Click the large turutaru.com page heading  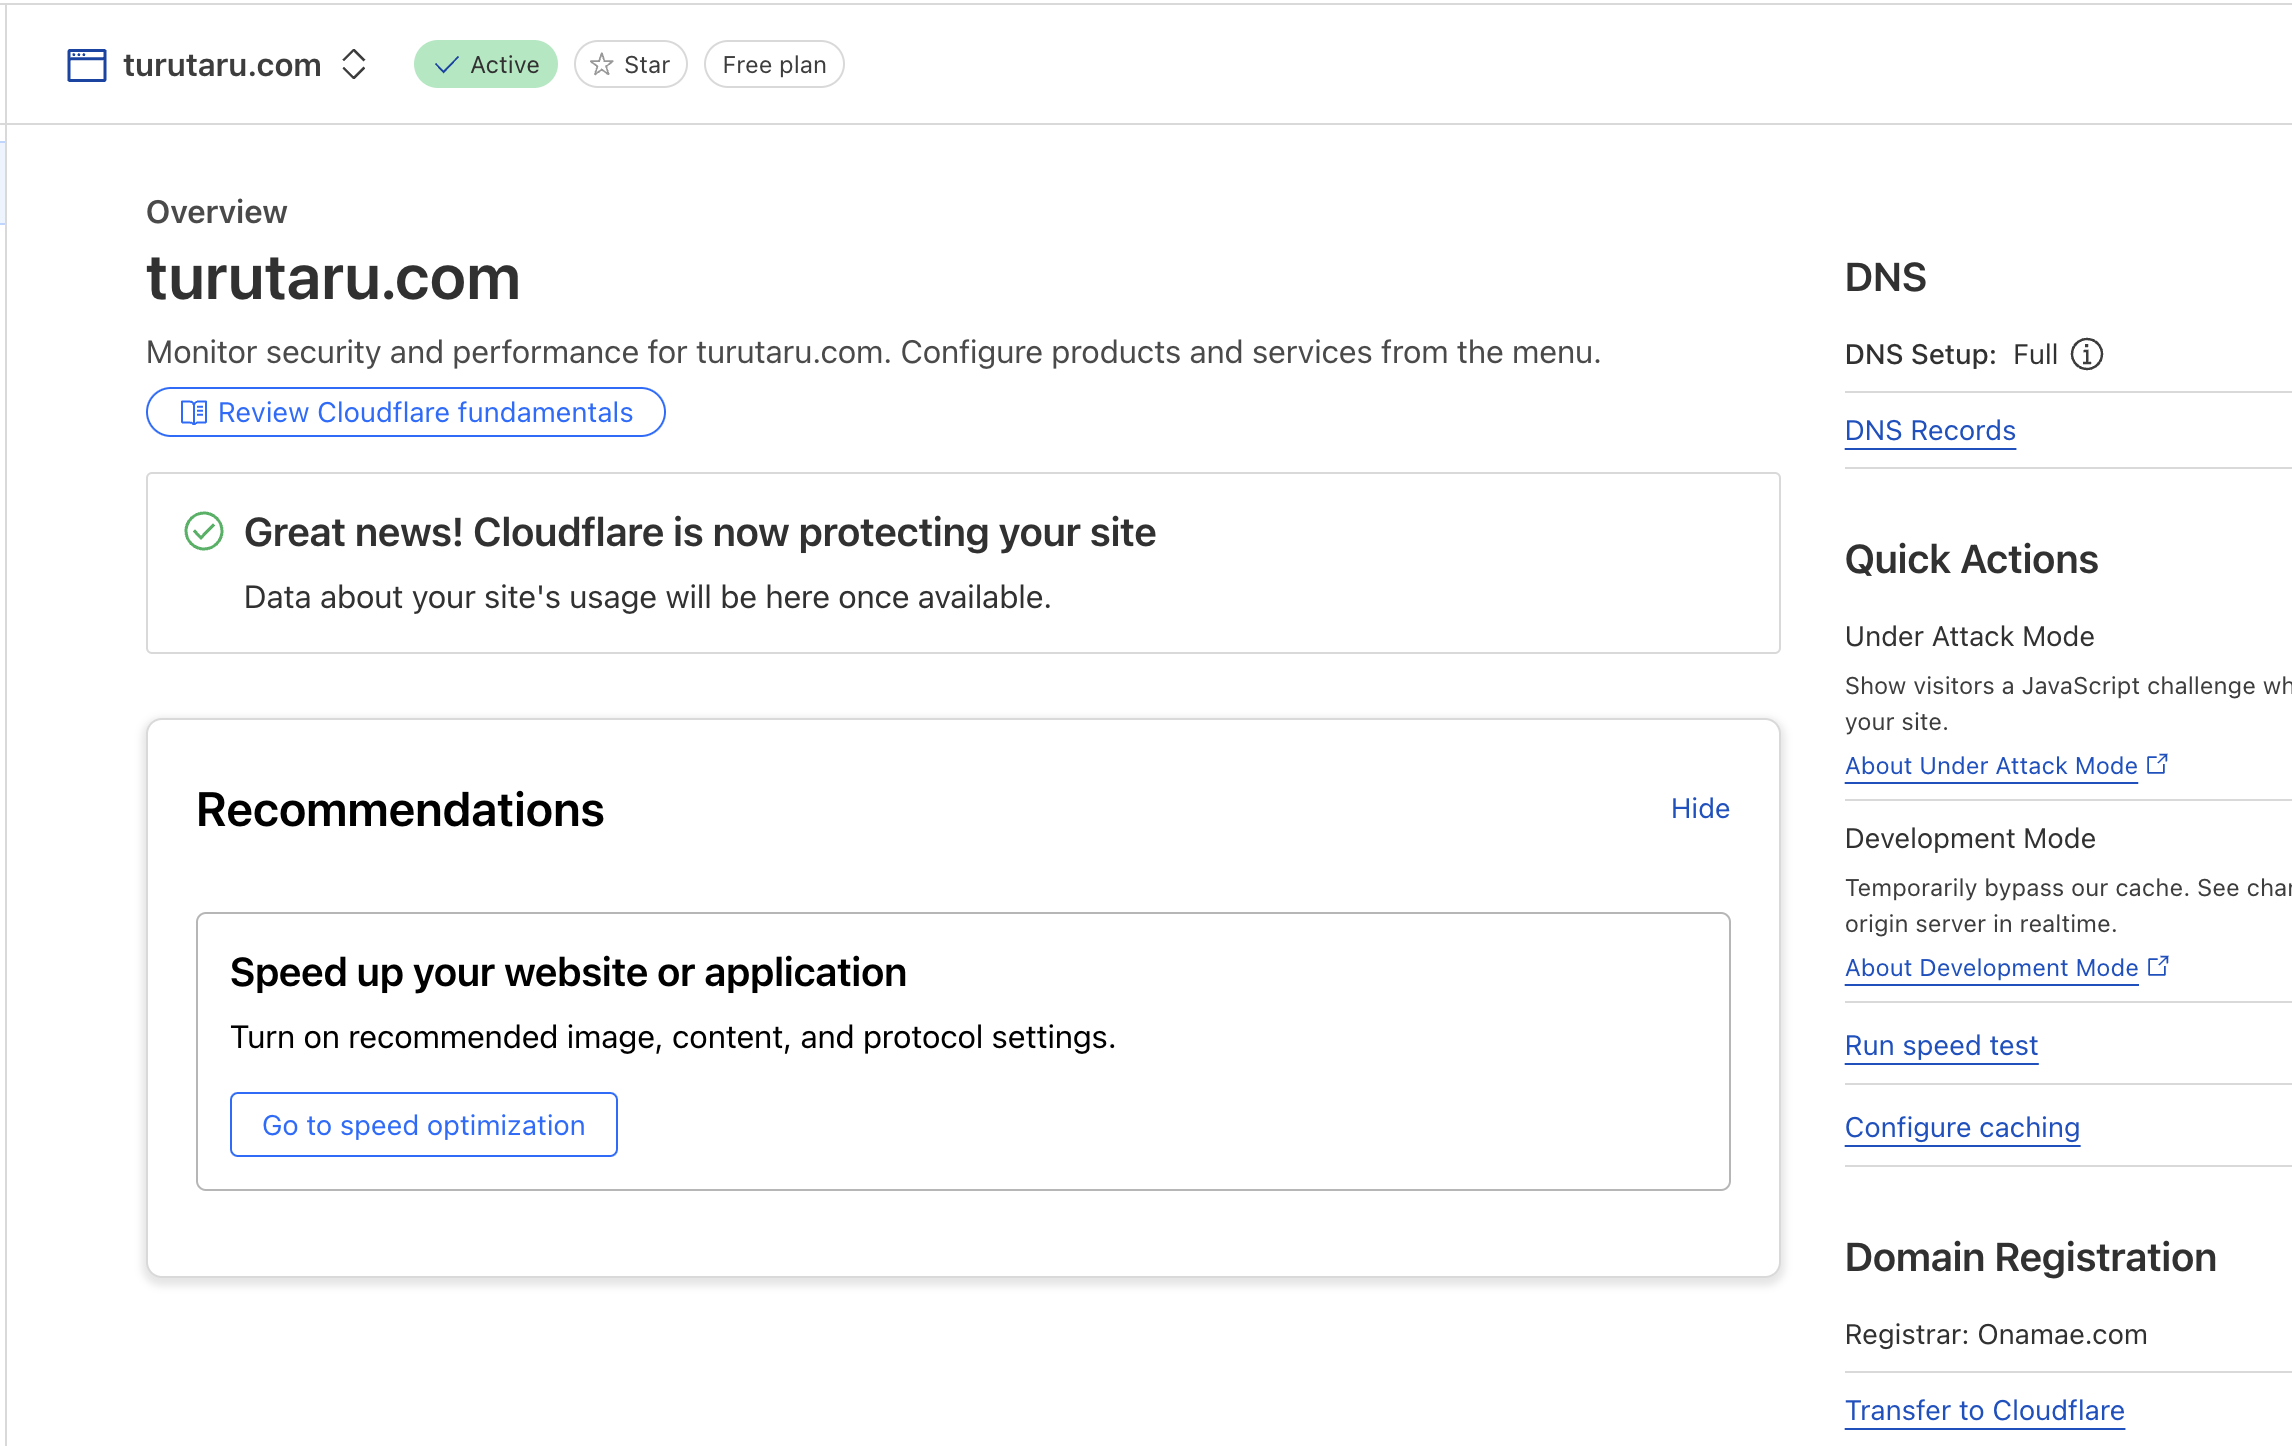pyautogui.click(x=334, y=278)
